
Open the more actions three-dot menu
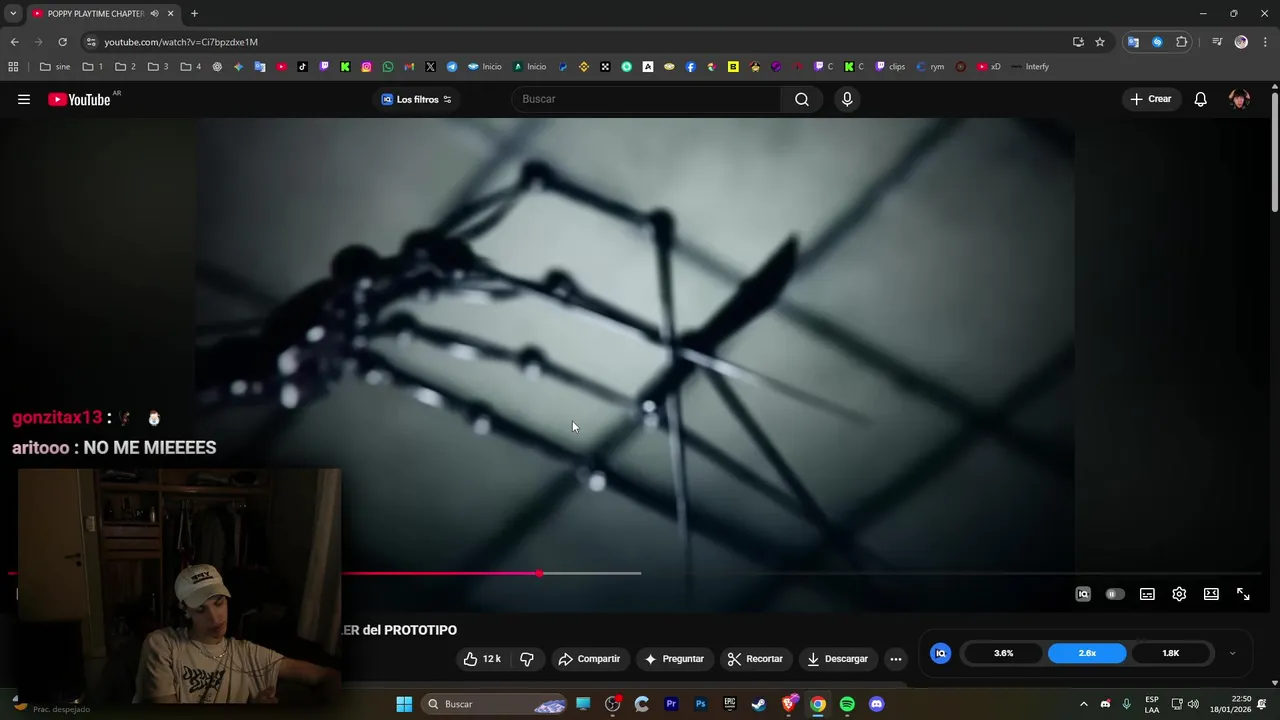[x=896, y=659]
